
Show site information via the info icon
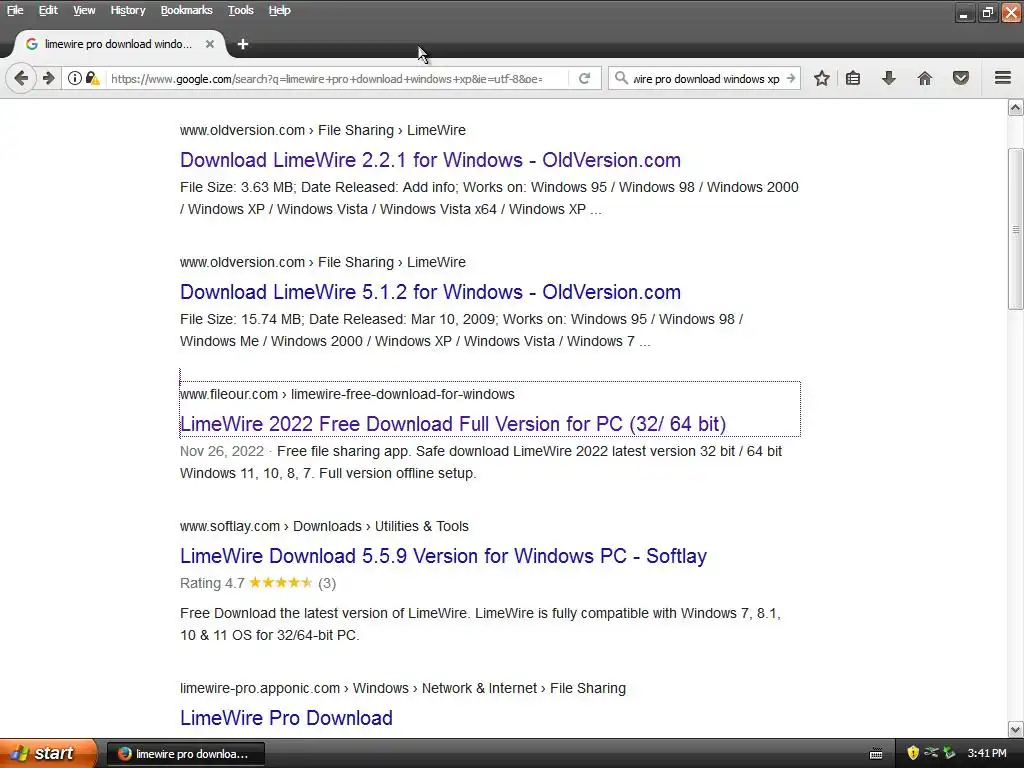[x=74, y=78]
